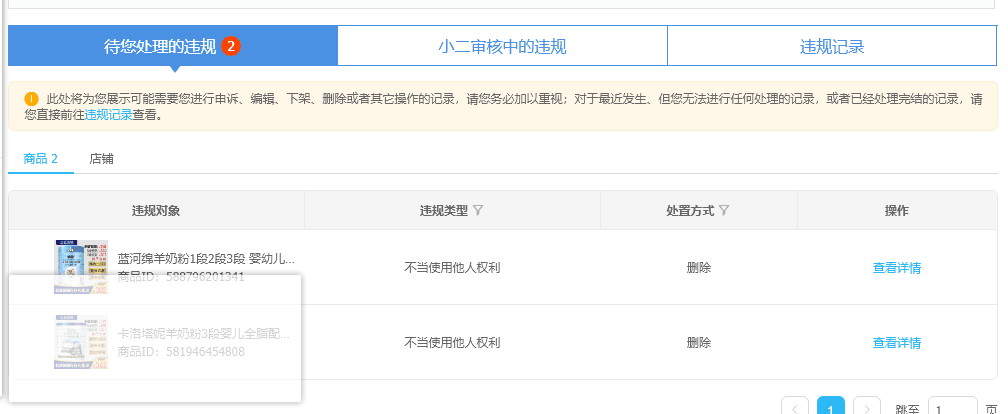The image size is (1008, 414).
Task: Click the filter icon beside 违规类型
Action: click(x=478, y=210)
